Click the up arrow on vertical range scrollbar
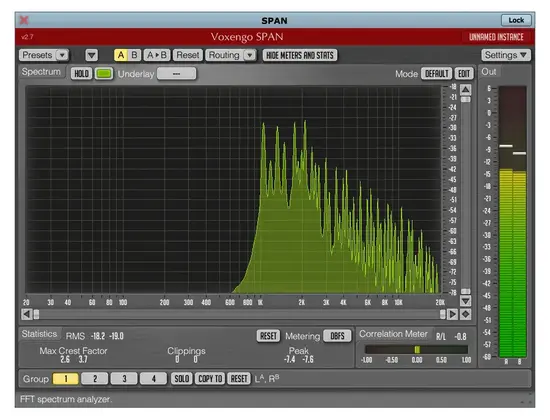 [x=465, y=90]
